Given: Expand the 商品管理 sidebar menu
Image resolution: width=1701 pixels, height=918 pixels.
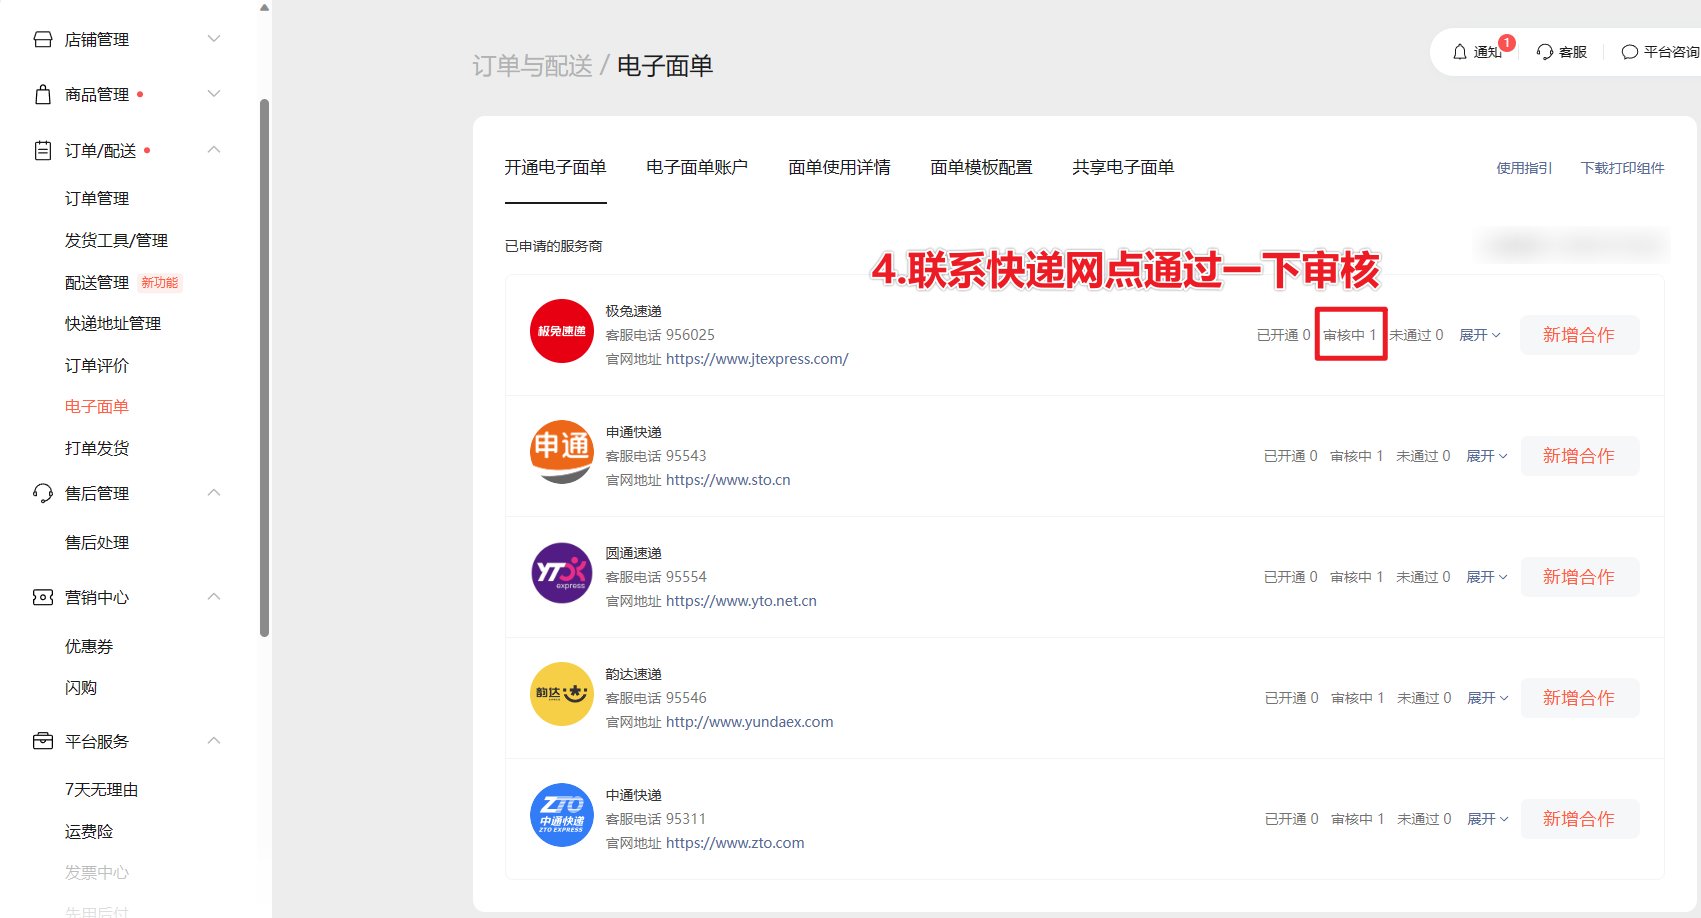Looking at the screenshot, I should (213, 94).
